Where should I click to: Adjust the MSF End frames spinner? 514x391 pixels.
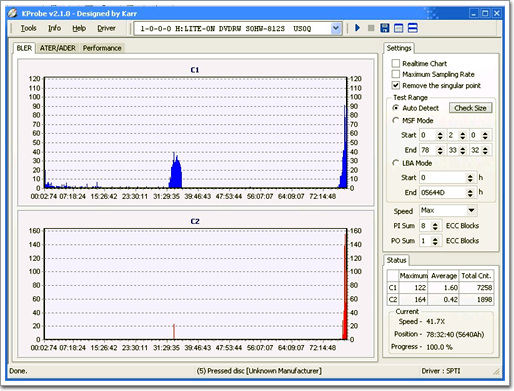tap(485, 150)
